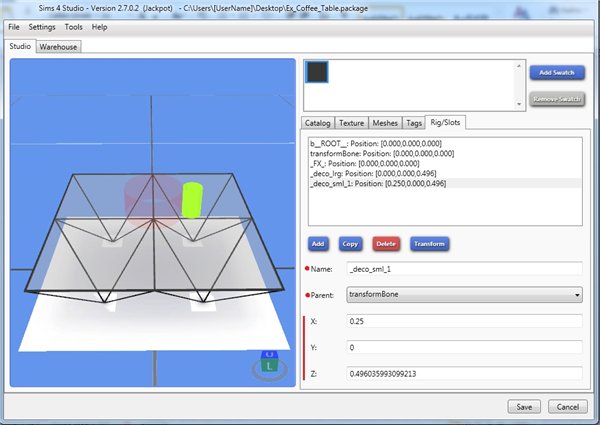Click the blue Add slot button
This screenshot has width=600, height=425.
coord(318,243)
